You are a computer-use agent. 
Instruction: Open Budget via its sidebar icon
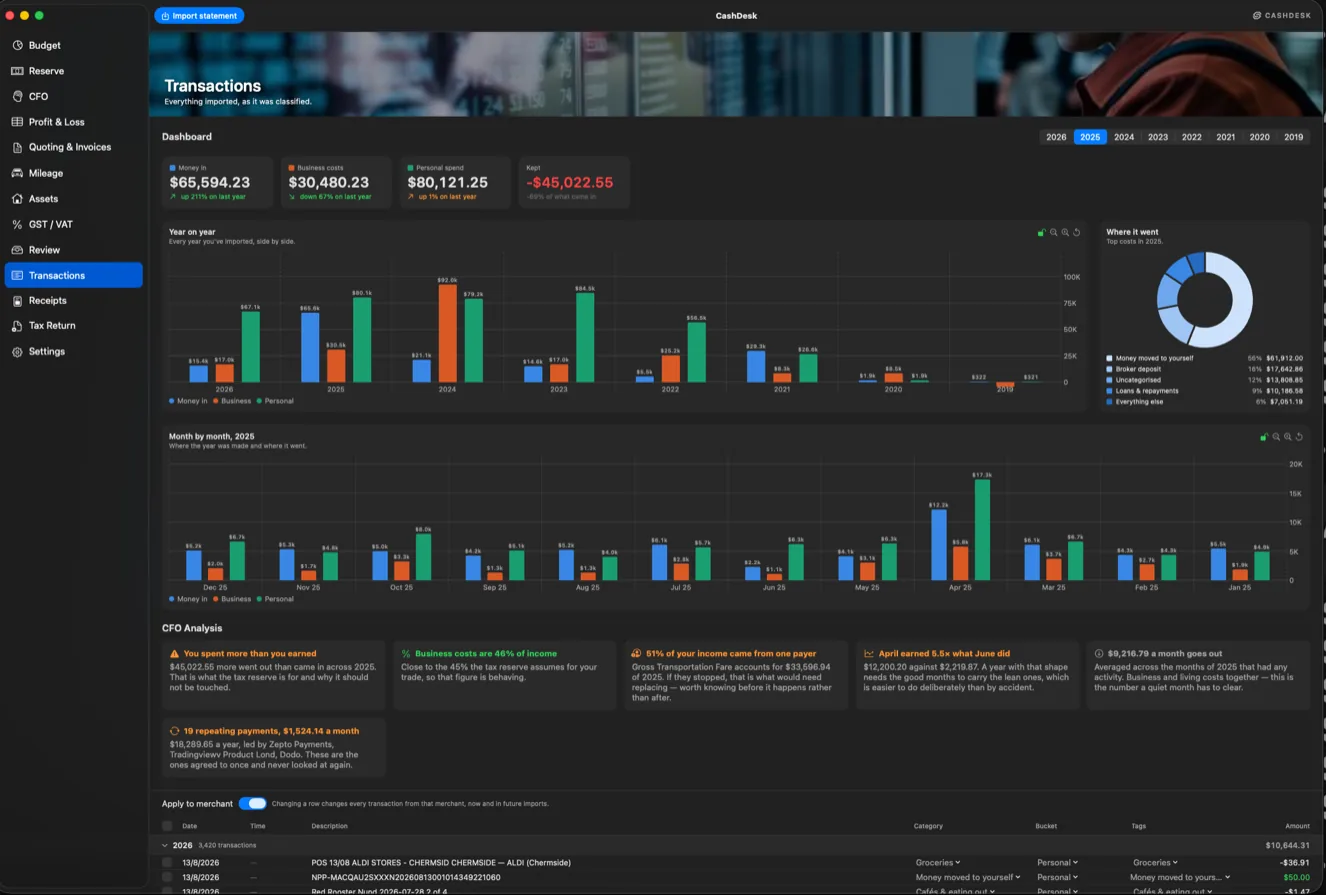click(x=17, y=45)
